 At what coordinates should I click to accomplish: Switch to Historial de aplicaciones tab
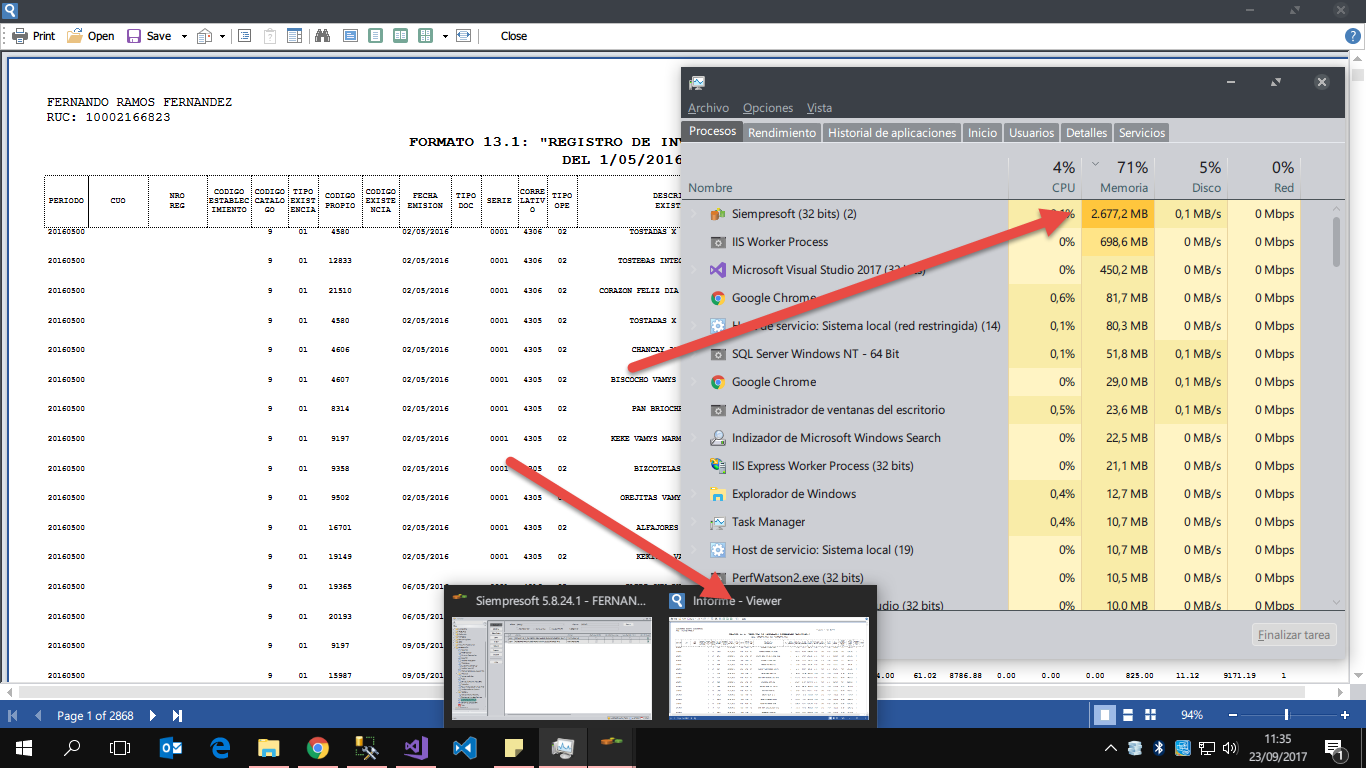(892, 132)
